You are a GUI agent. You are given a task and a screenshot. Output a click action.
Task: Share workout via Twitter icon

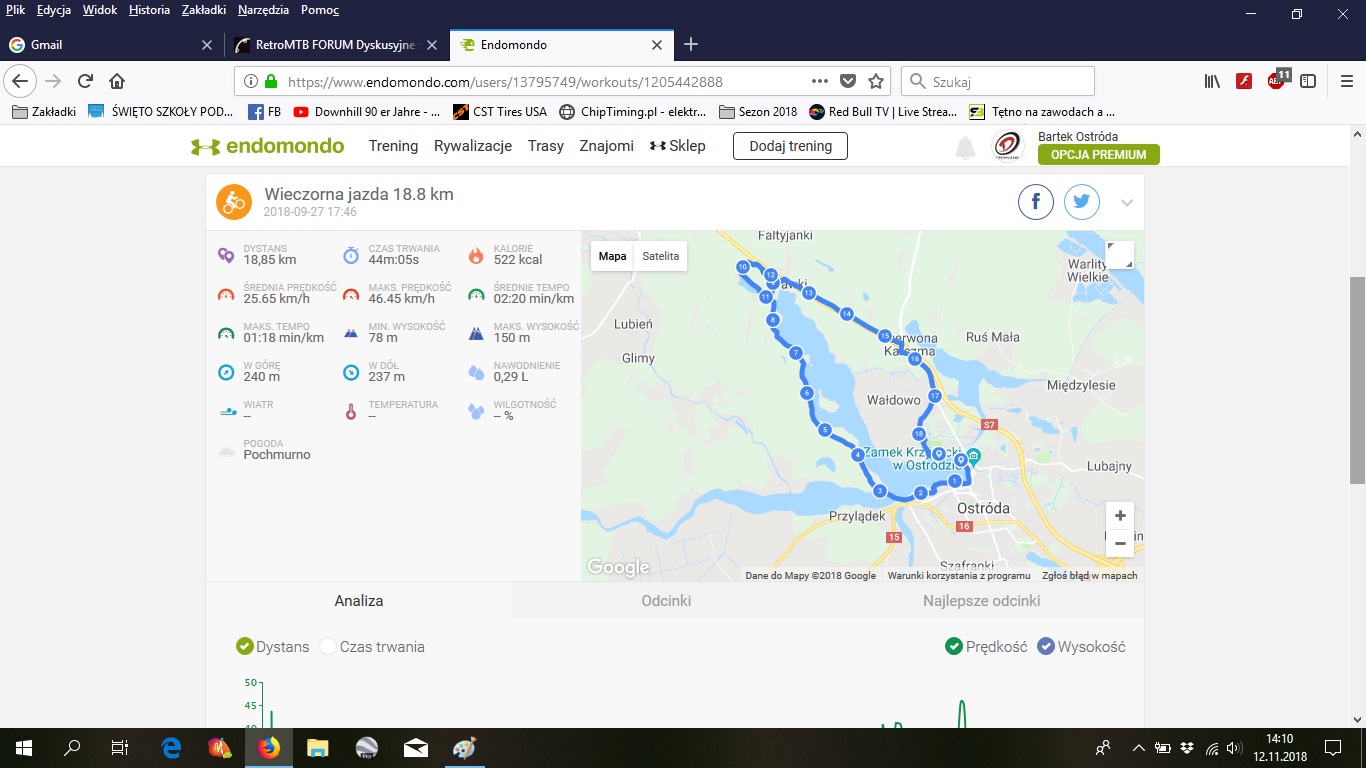1081,202
